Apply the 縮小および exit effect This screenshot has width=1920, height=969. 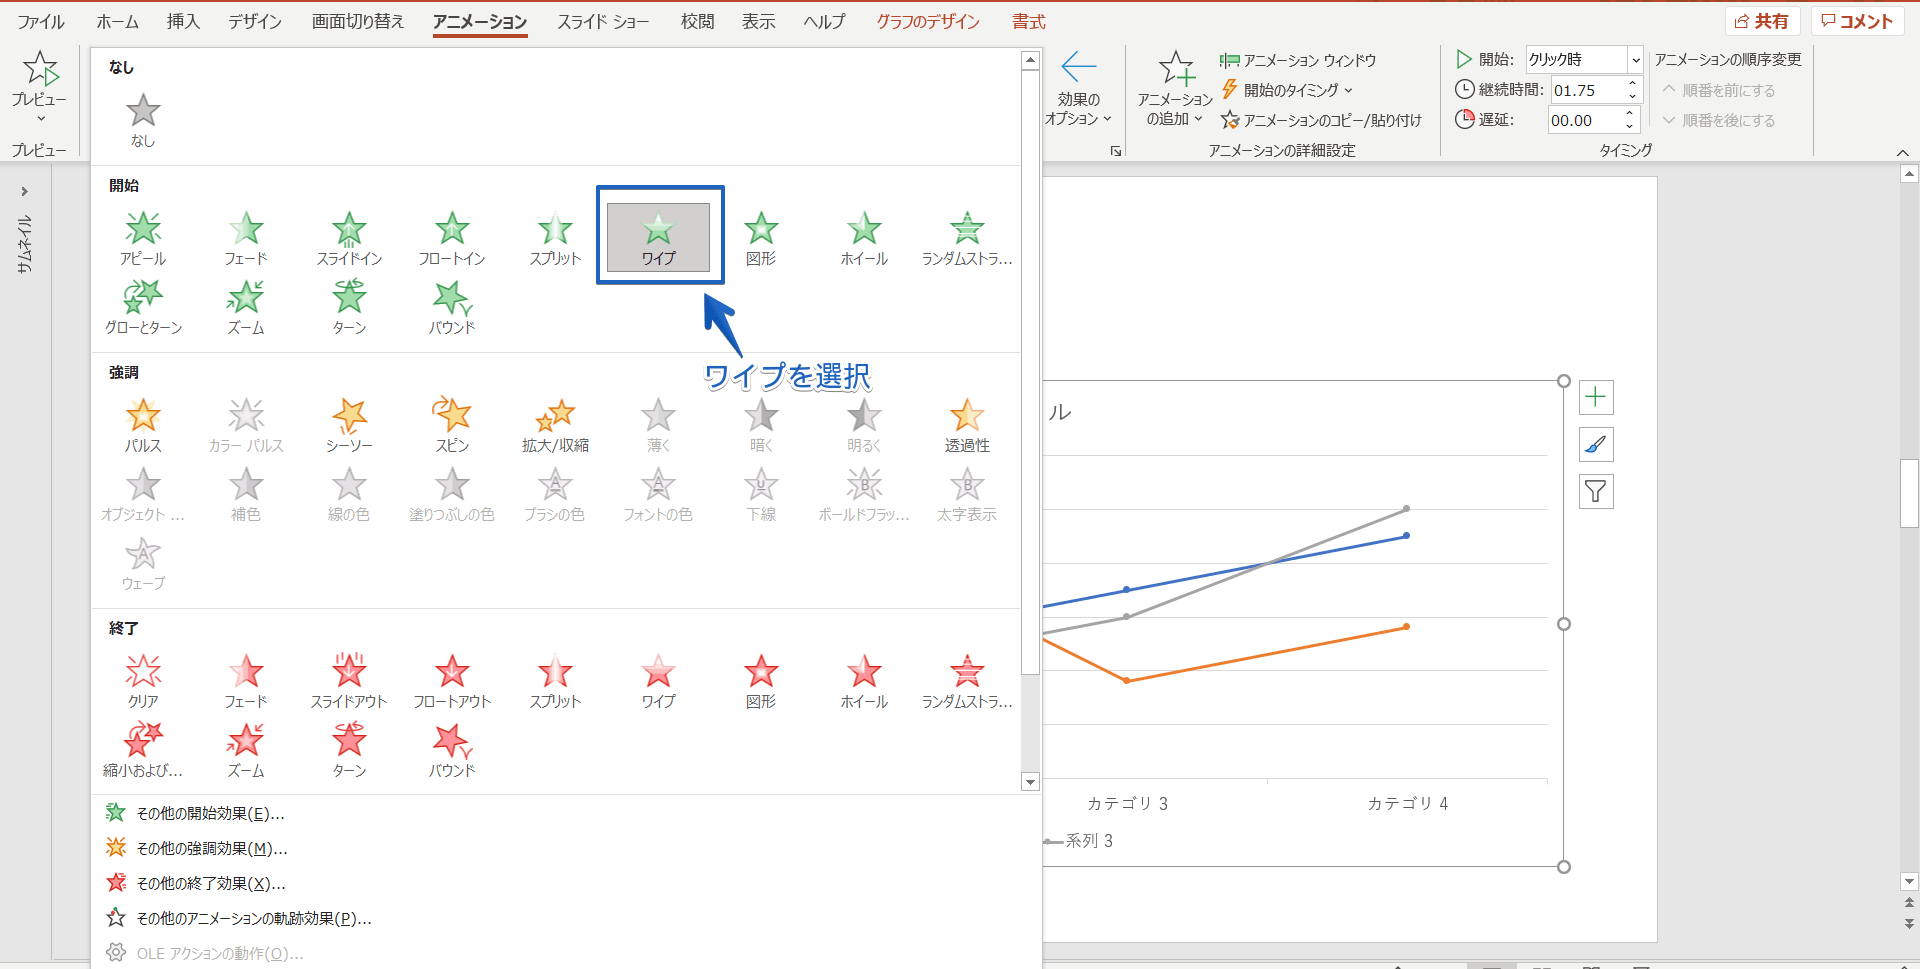click(x=143, y=750)
